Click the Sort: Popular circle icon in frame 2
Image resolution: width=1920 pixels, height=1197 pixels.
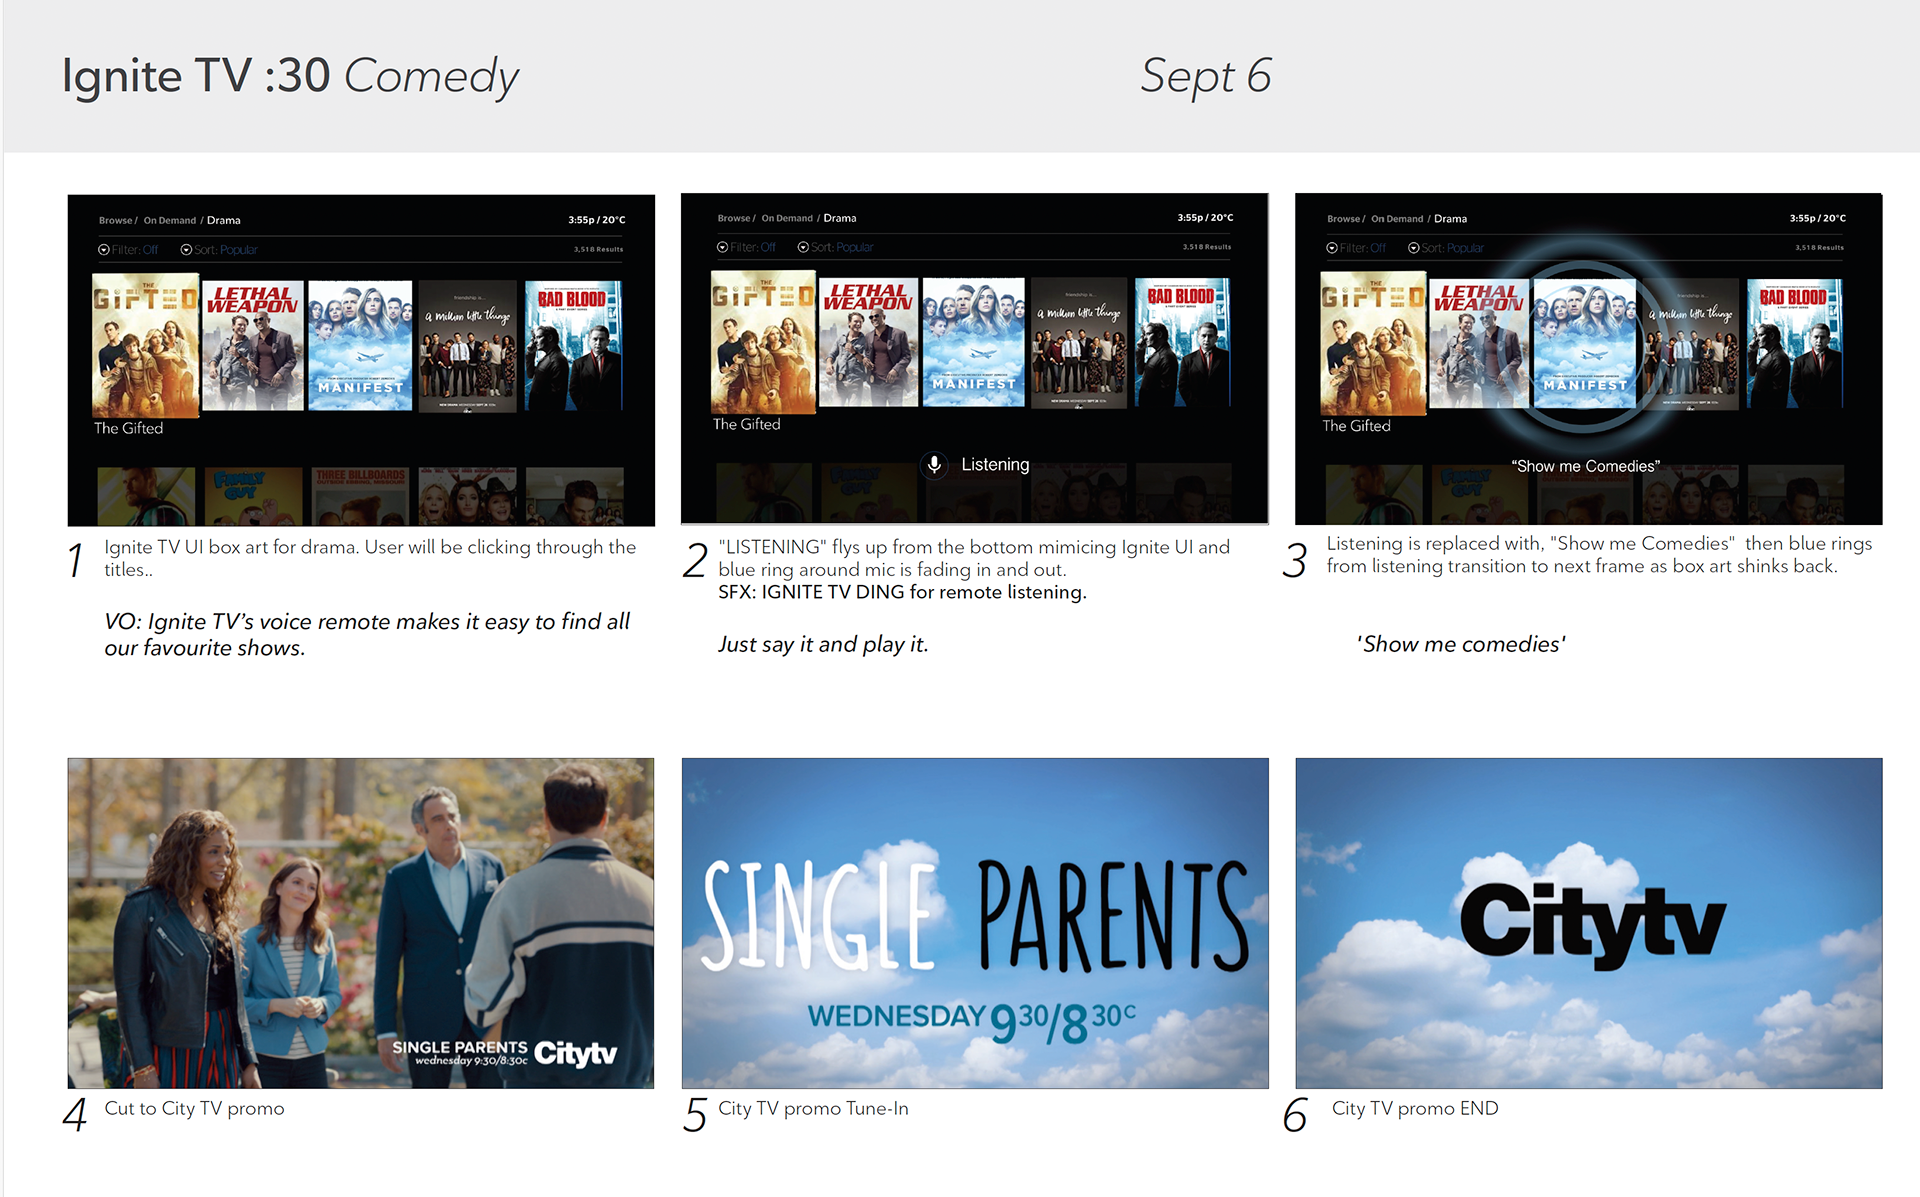(803, 247)
